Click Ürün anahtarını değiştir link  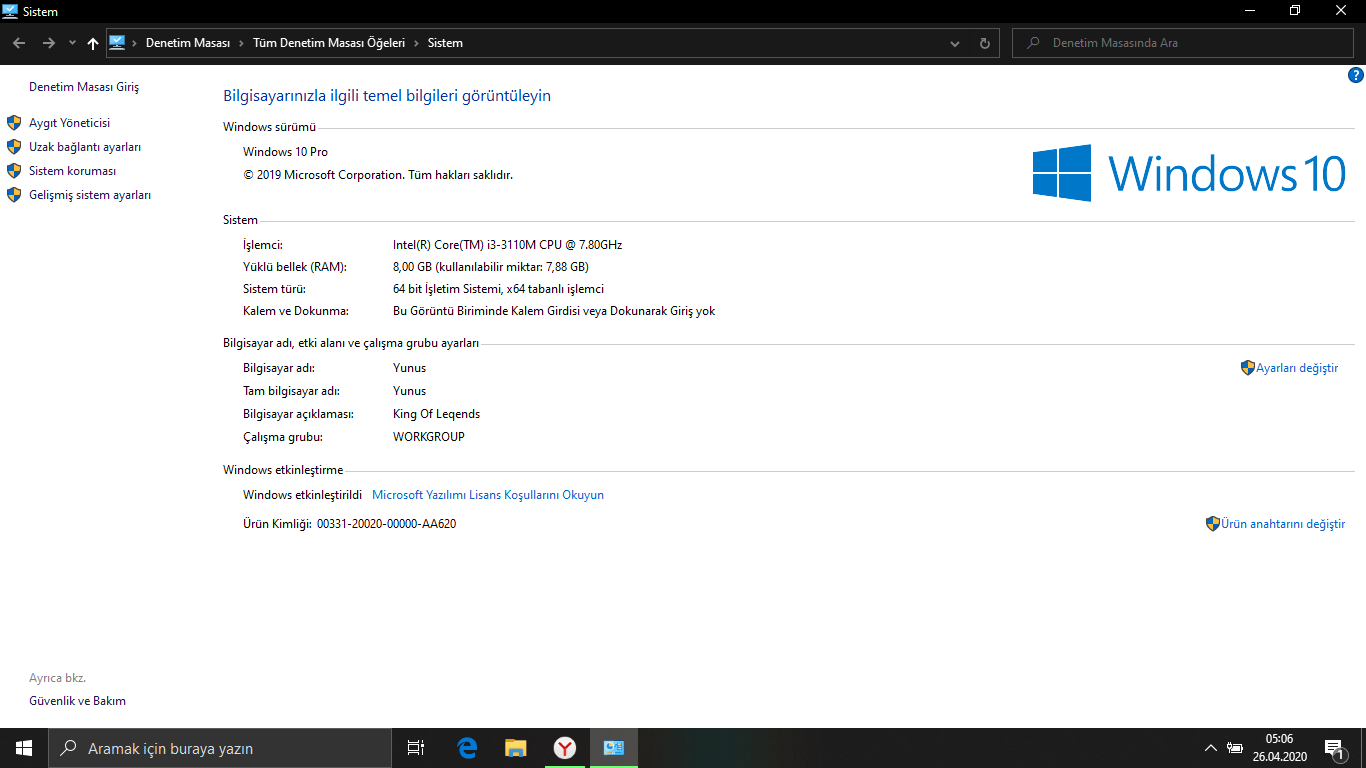pos(1283,524)
